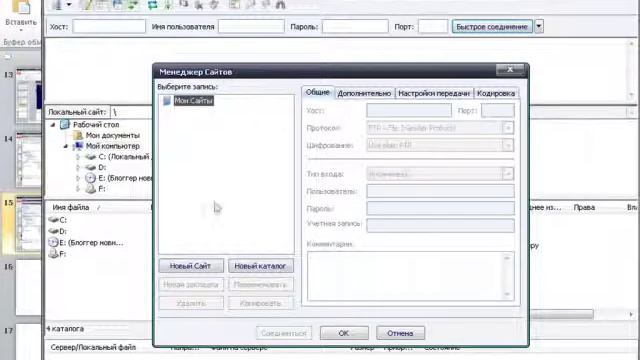Click the Соединиться button
640x360 pixels.
(x=284, y=333)
